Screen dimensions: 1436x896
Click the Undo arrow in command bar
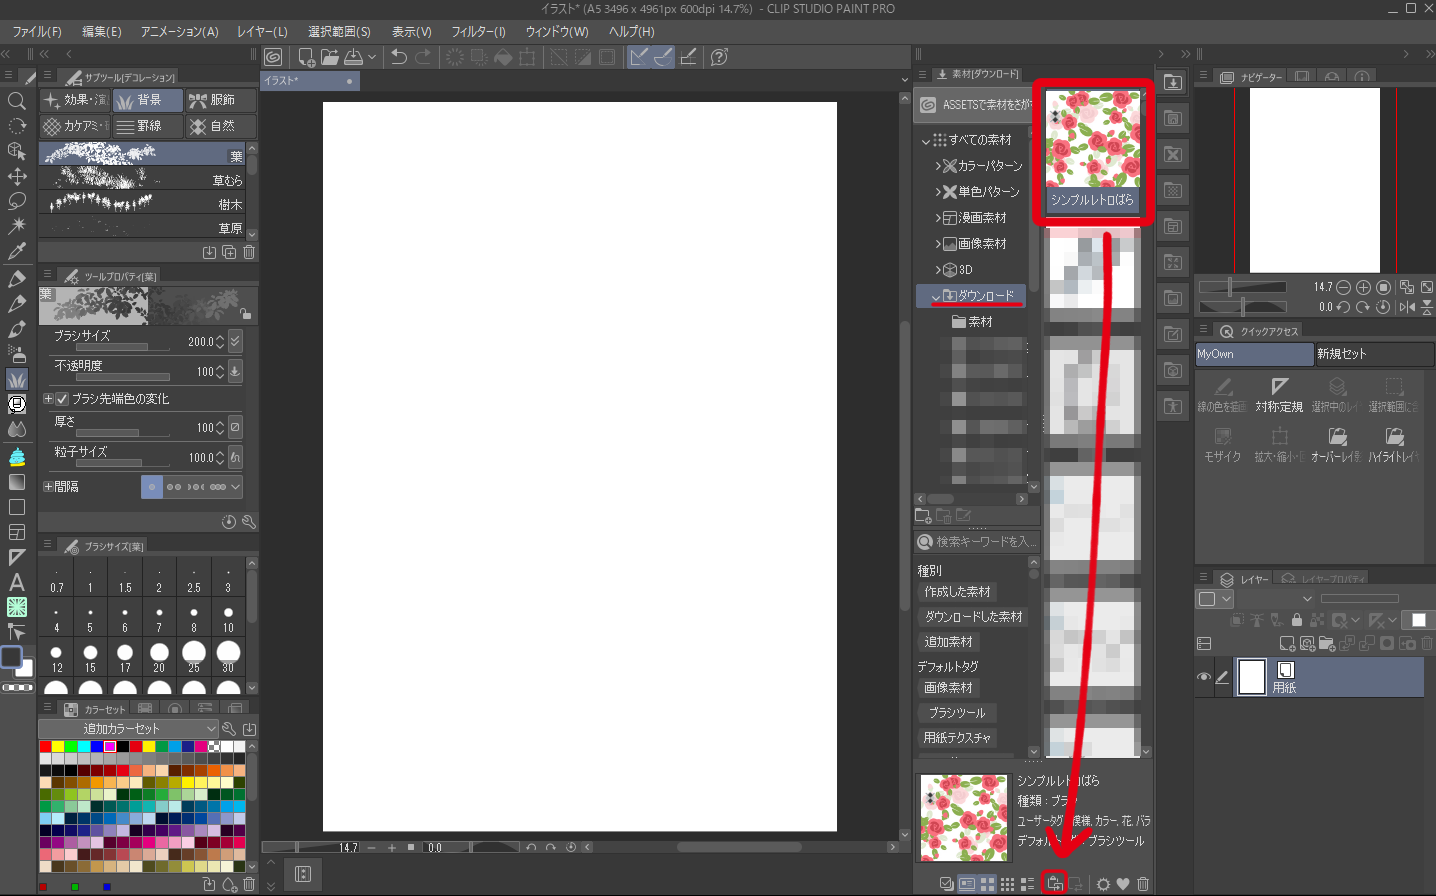(399, 57)
